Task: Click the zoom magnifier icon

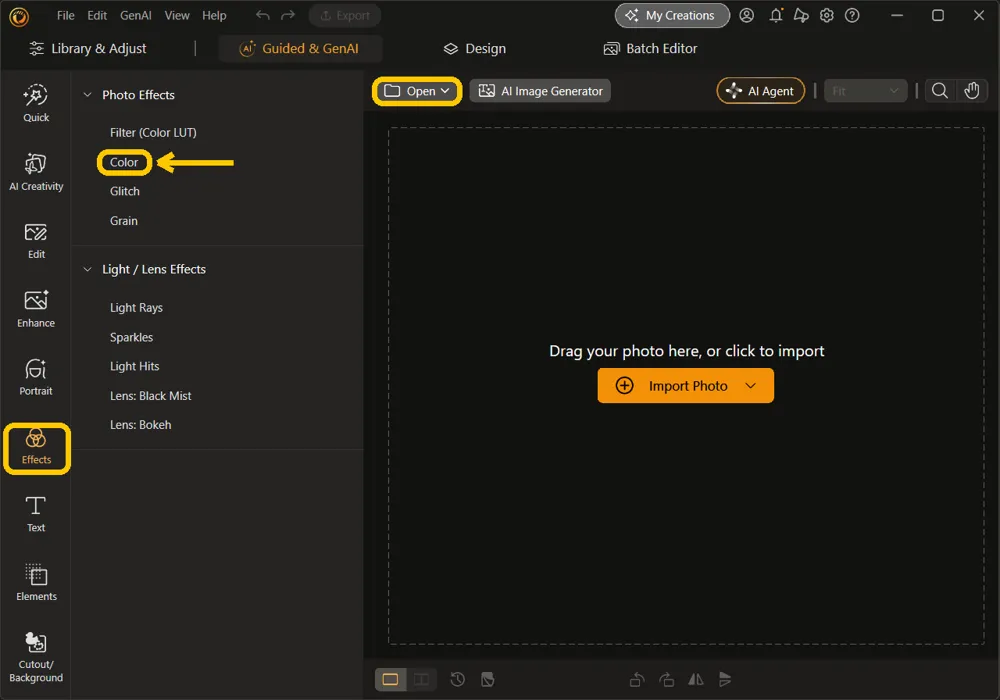Action: (x=939, y=91)
